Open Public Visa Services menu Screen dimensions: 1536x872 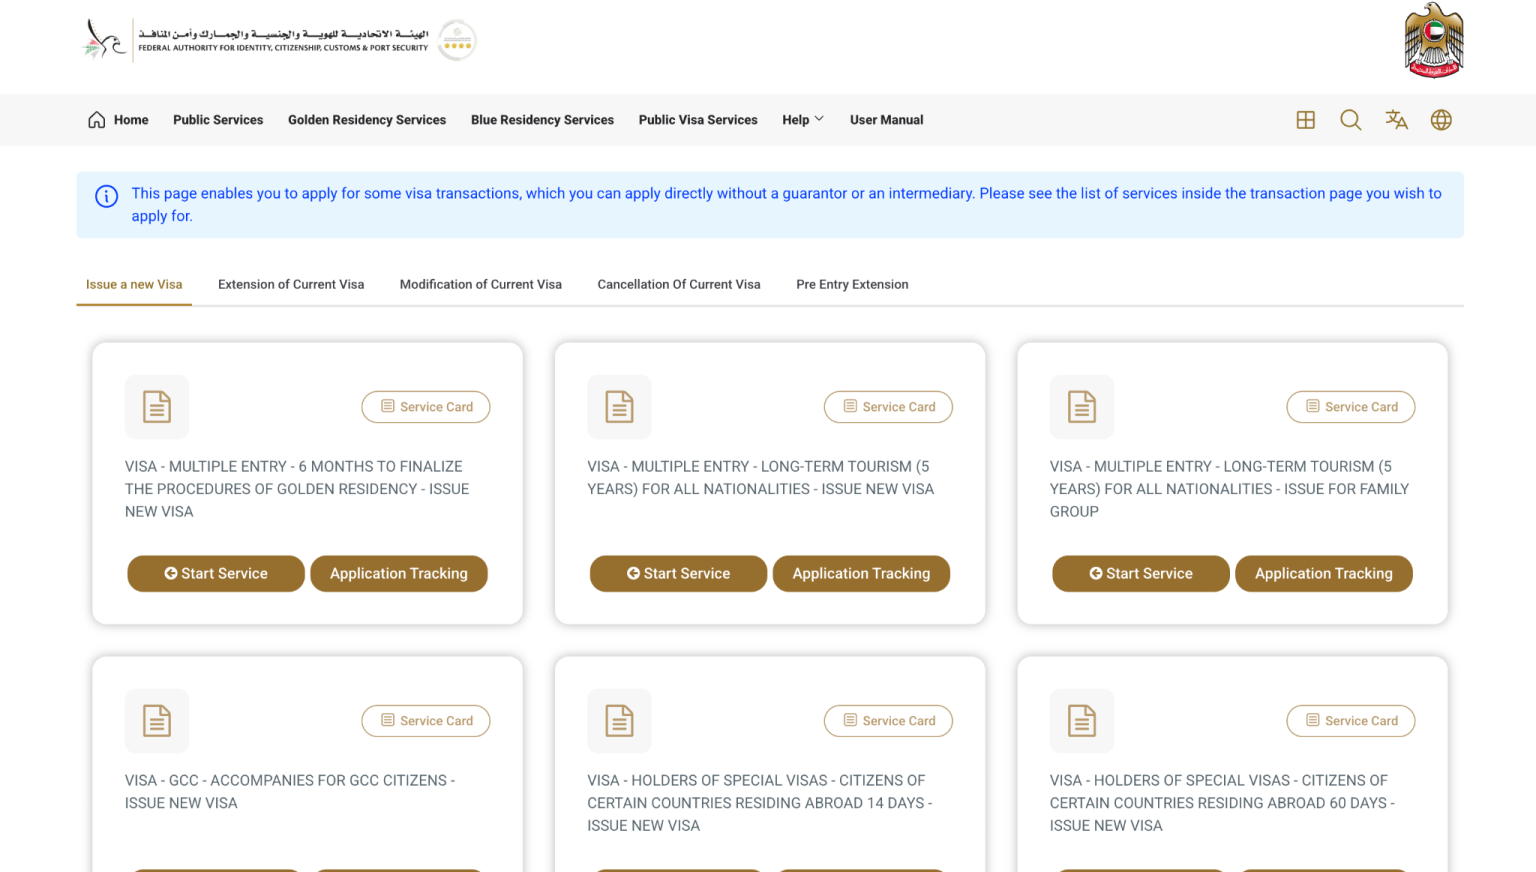(698, 120)
